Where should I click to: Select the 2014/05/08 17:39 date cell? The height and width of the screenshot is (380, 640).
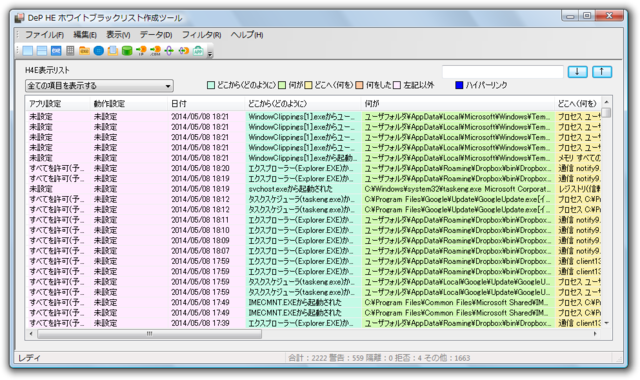[206, 323]
